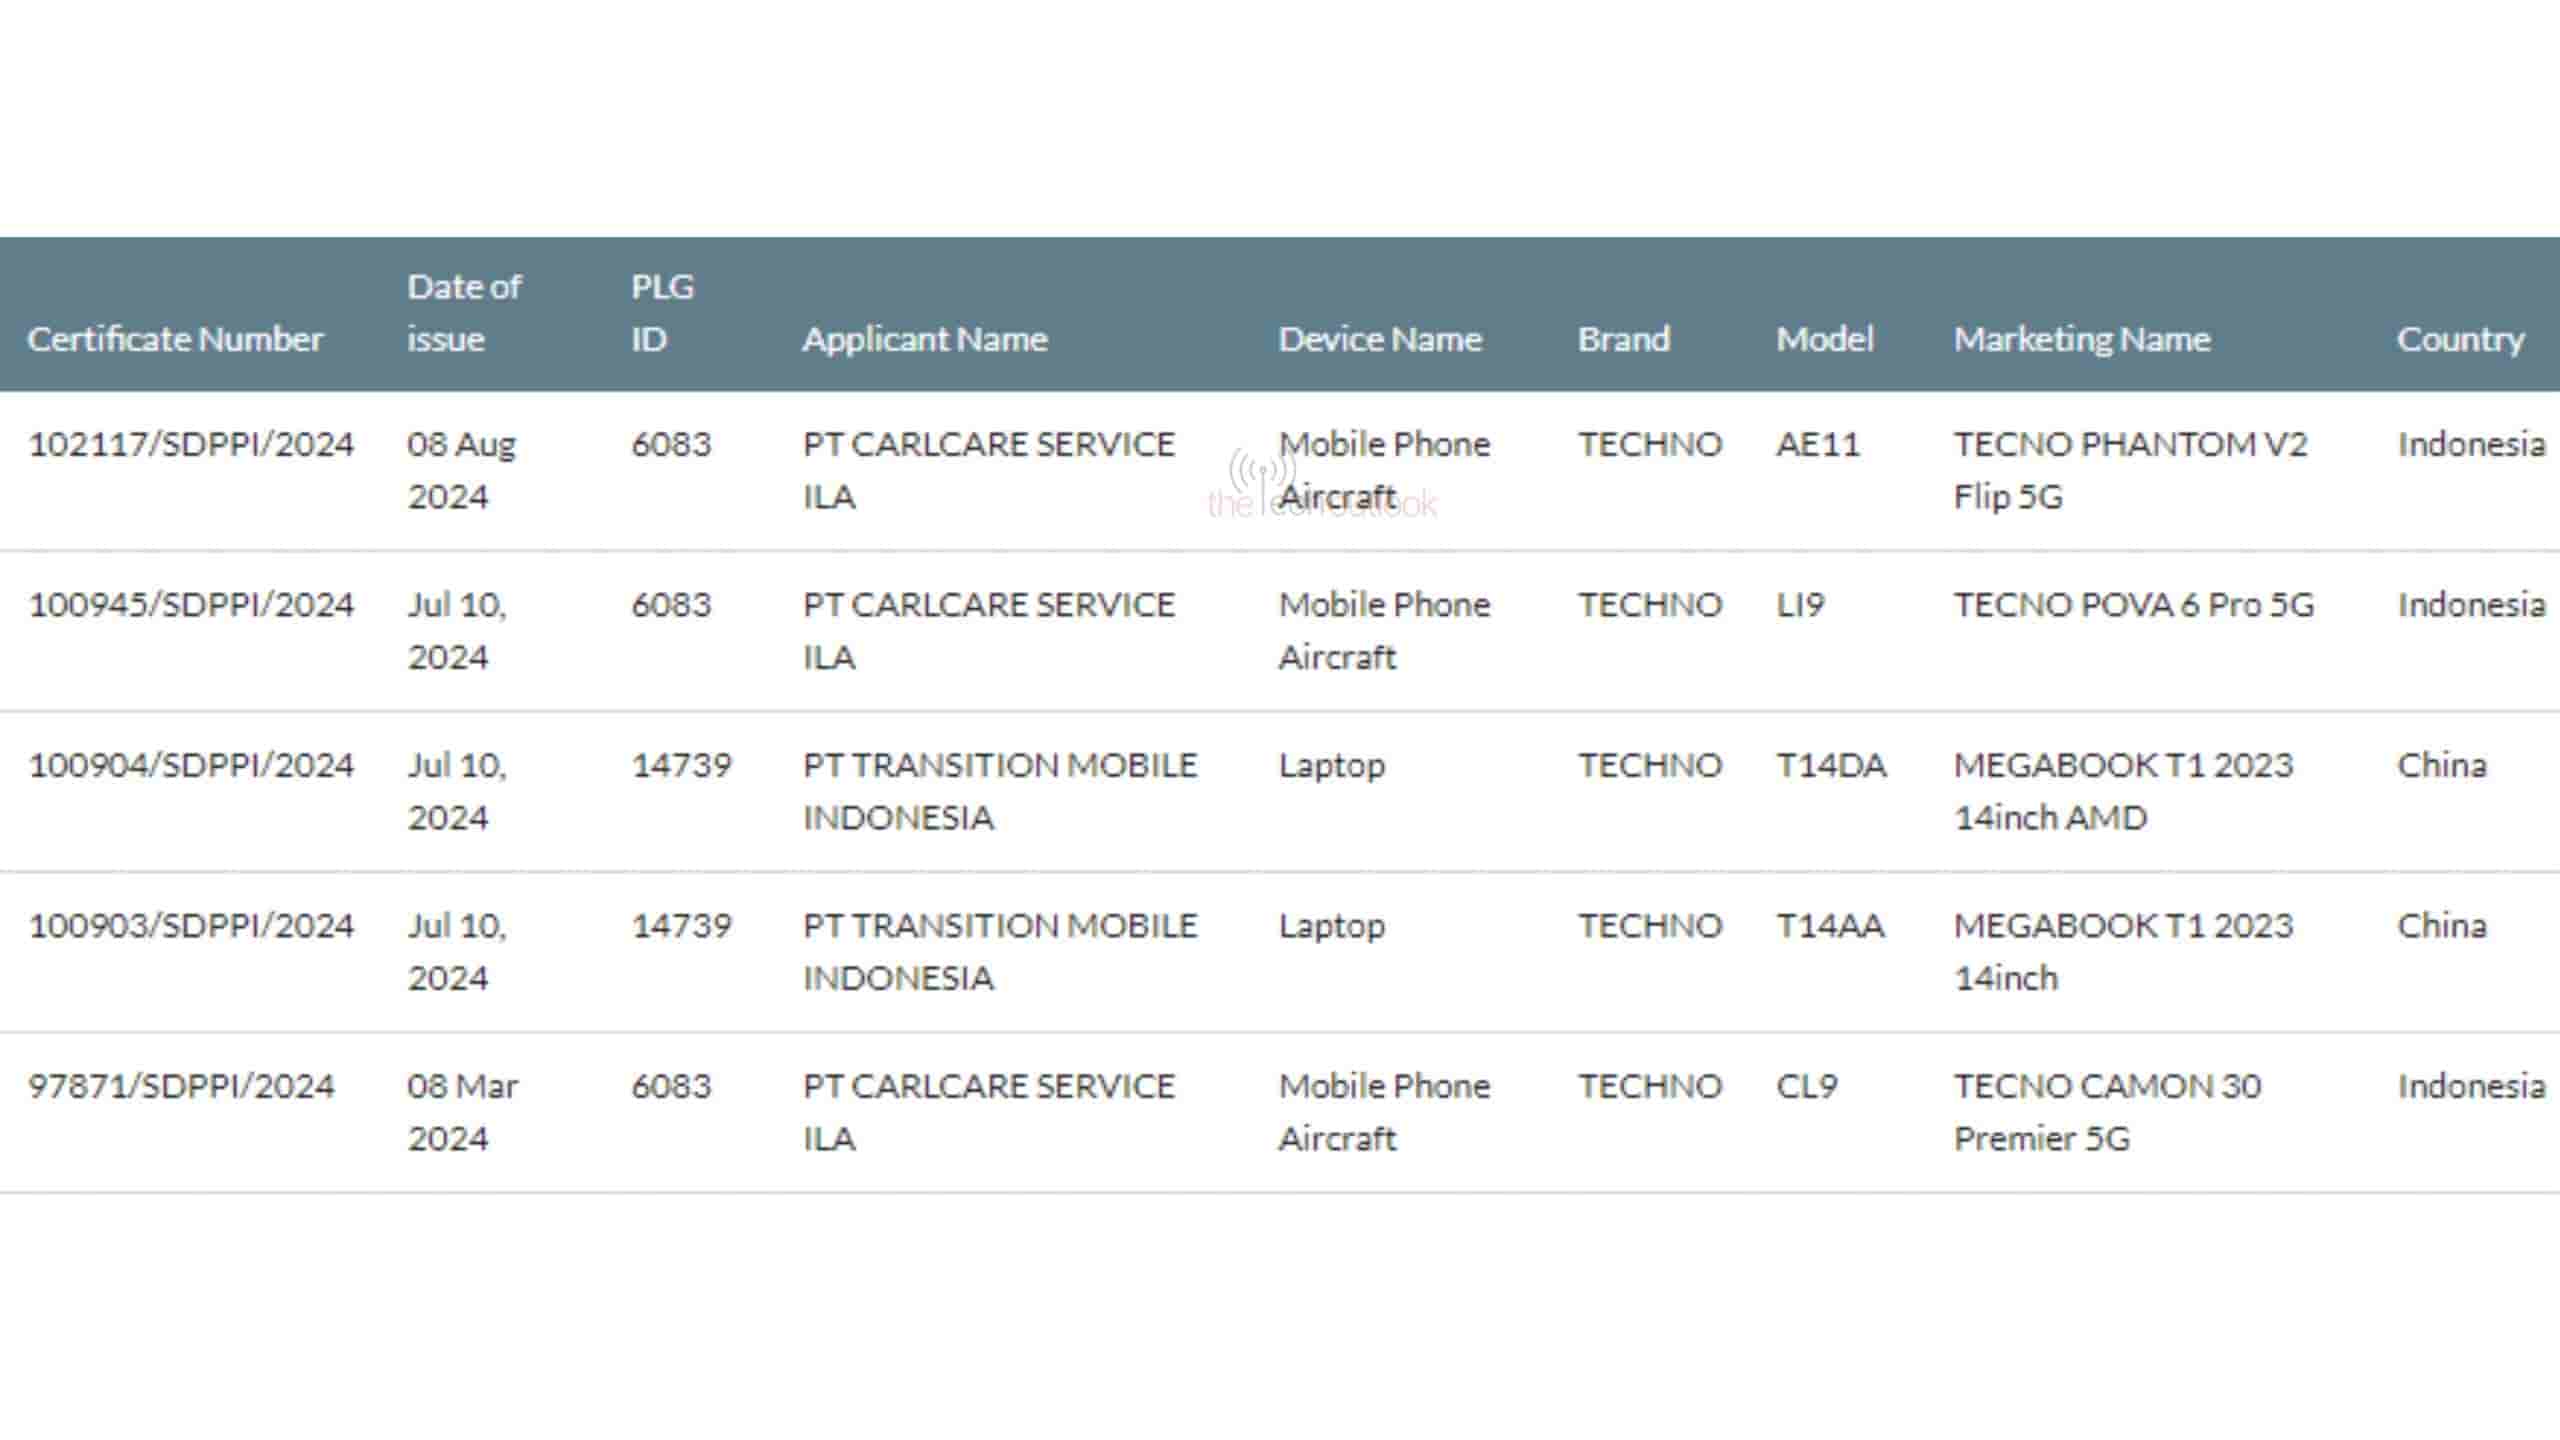2560x1440 pixels.
Task: Click certificate number 100903/SDPPI/2024
Action: click(191, 926)
